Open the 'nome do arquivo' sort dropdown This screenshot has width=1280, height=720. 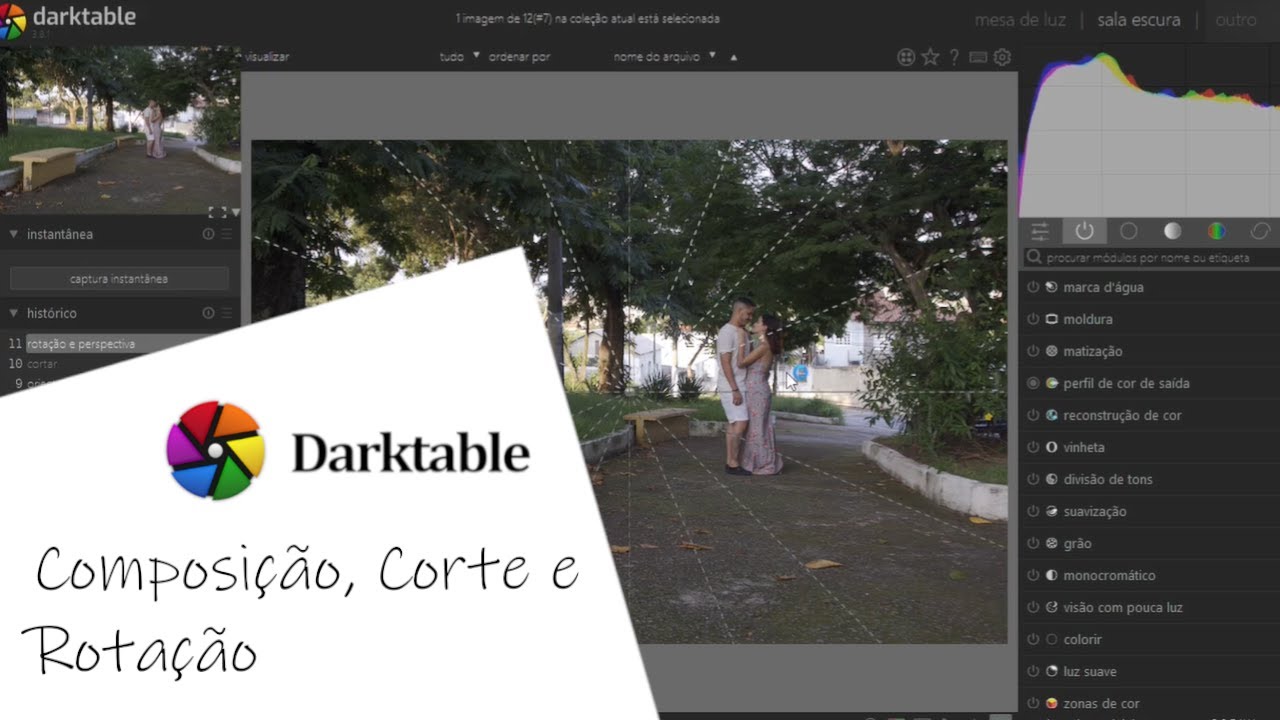(665, 57)
